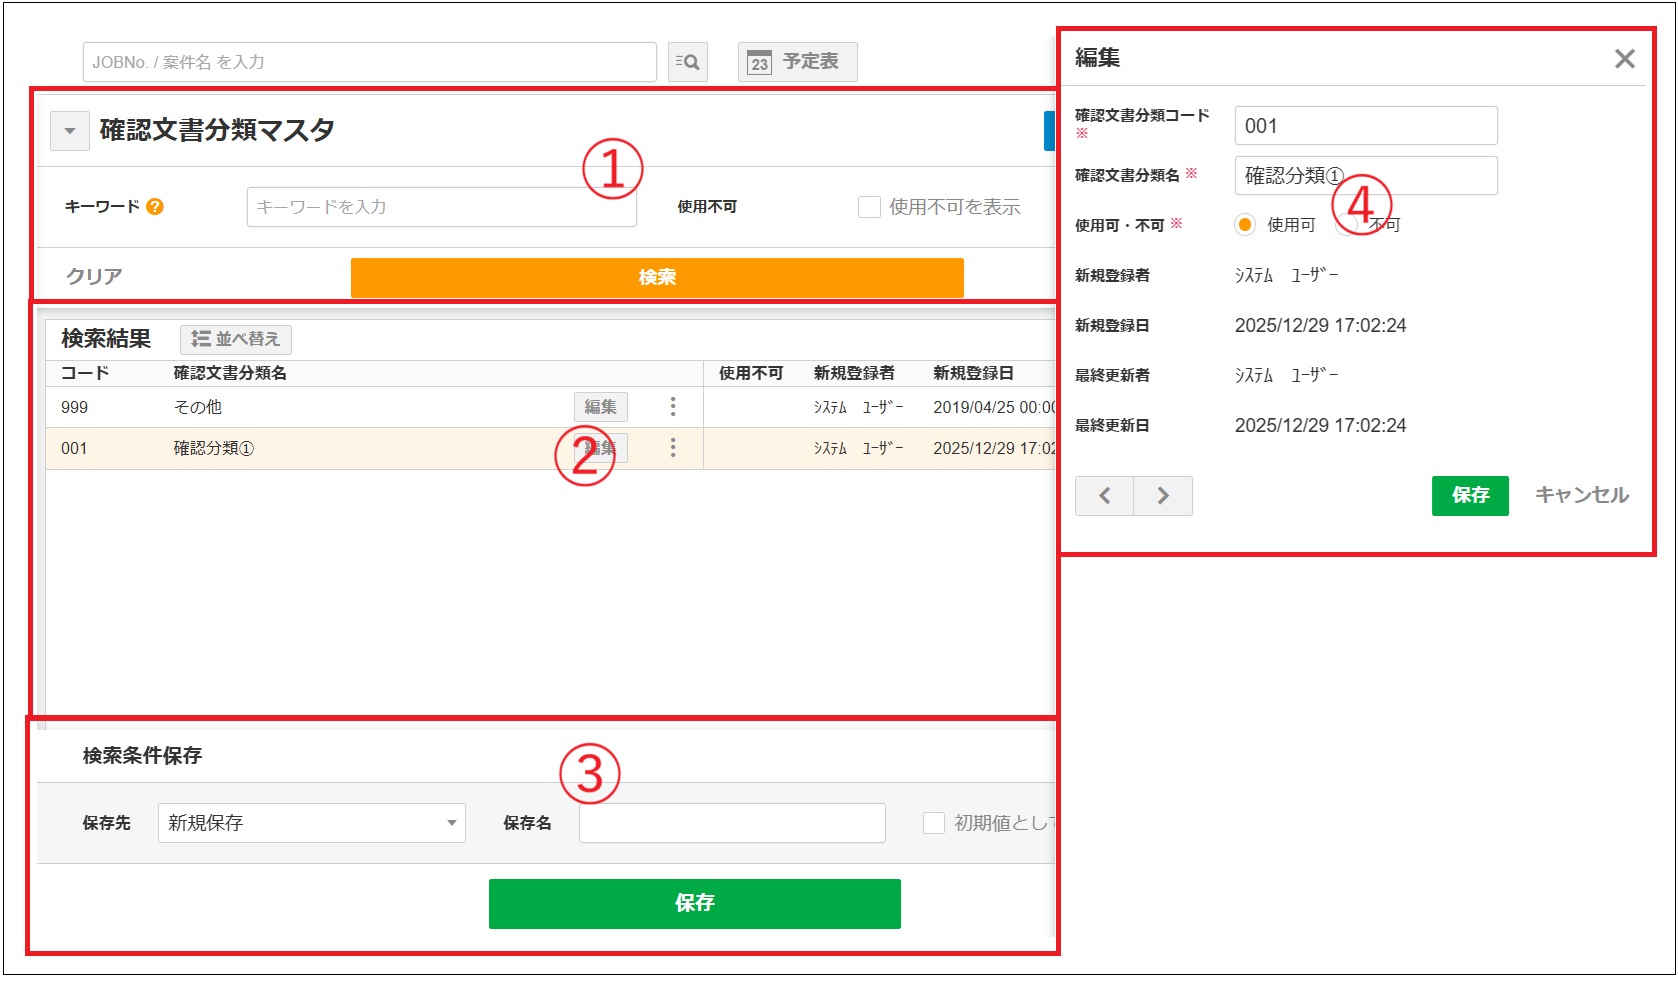
Task: Focus the 保存名 input field
Action: tap(732, 823)
